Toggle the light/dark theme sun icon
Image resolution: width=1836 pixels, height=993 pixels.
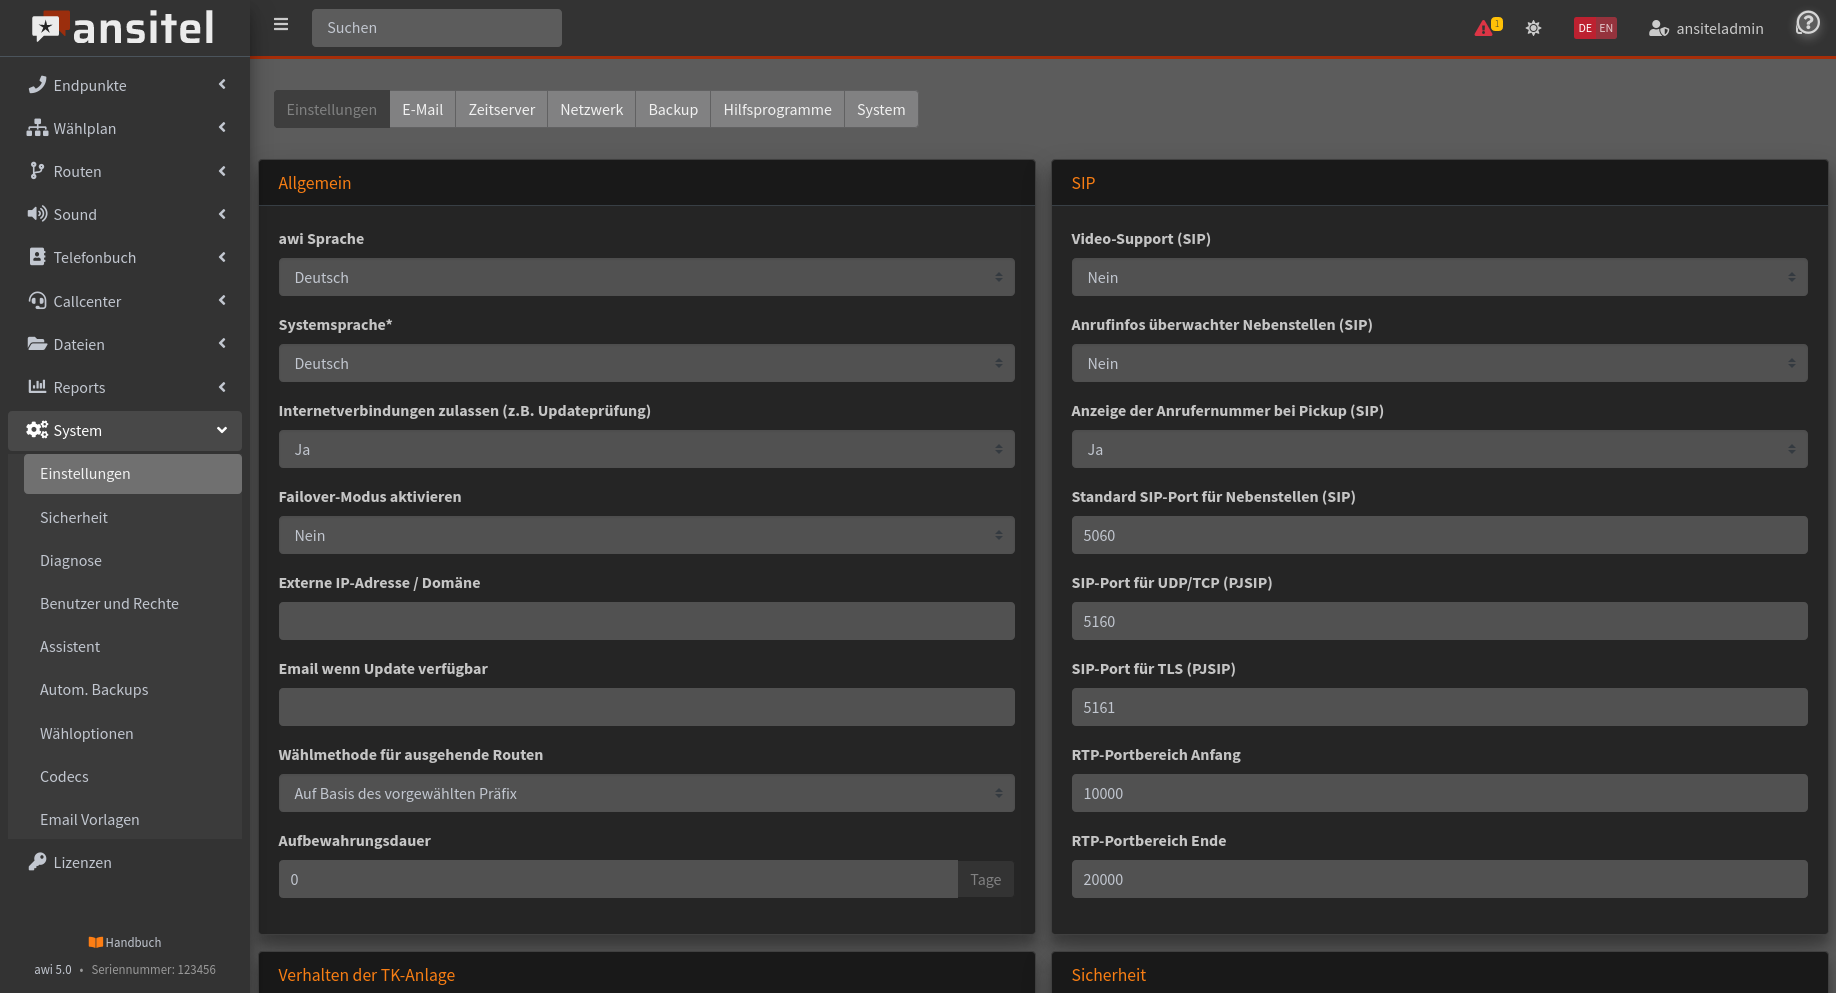1533,28
